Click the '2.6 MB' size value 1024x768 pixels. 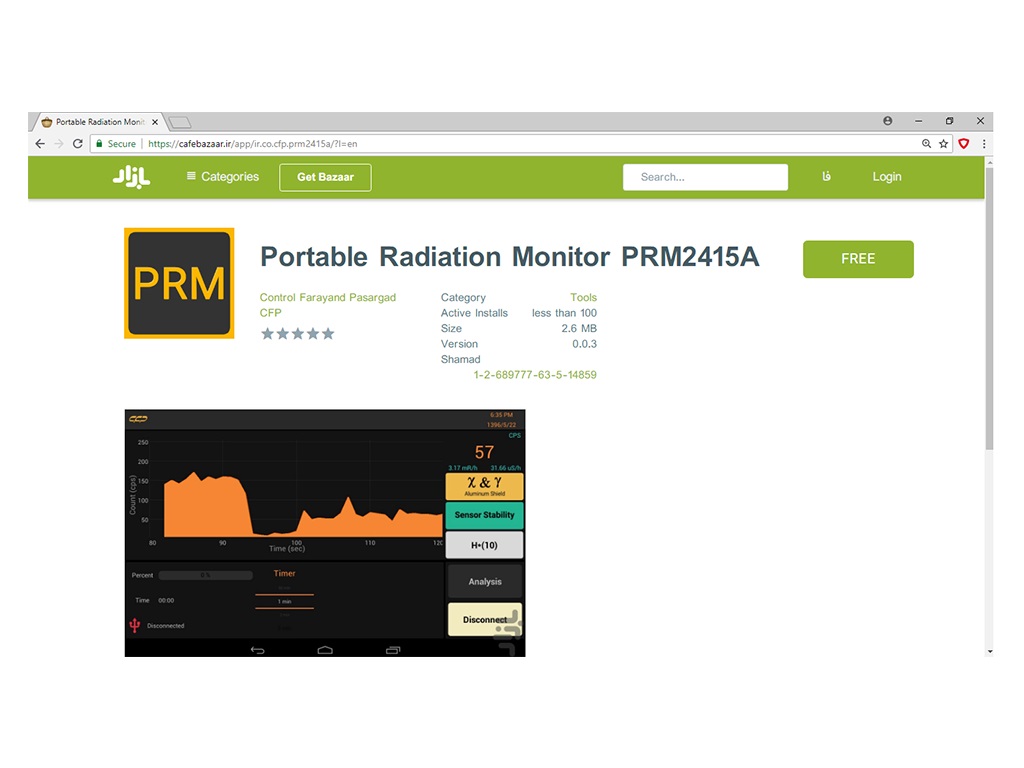579,328
